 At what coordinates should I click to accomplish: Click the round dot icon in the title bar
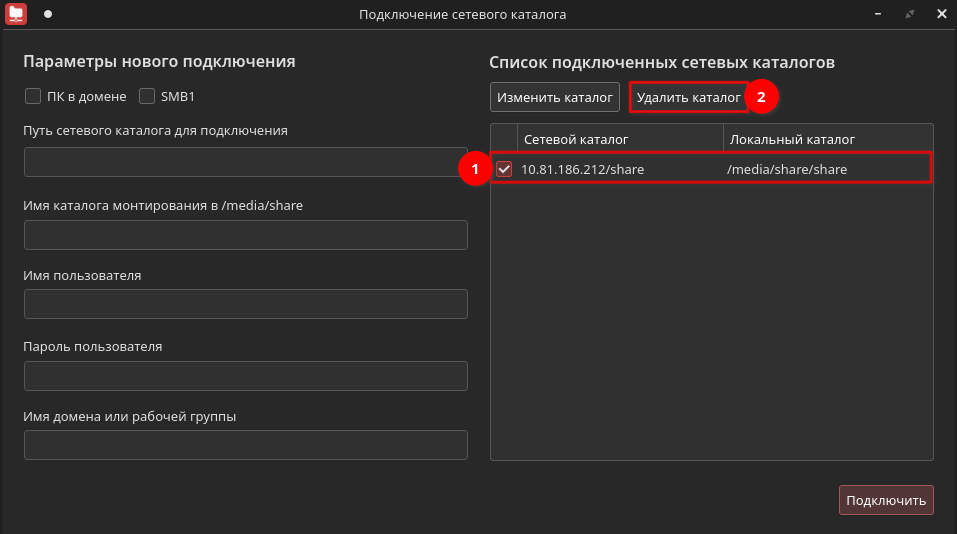point(47,14)
